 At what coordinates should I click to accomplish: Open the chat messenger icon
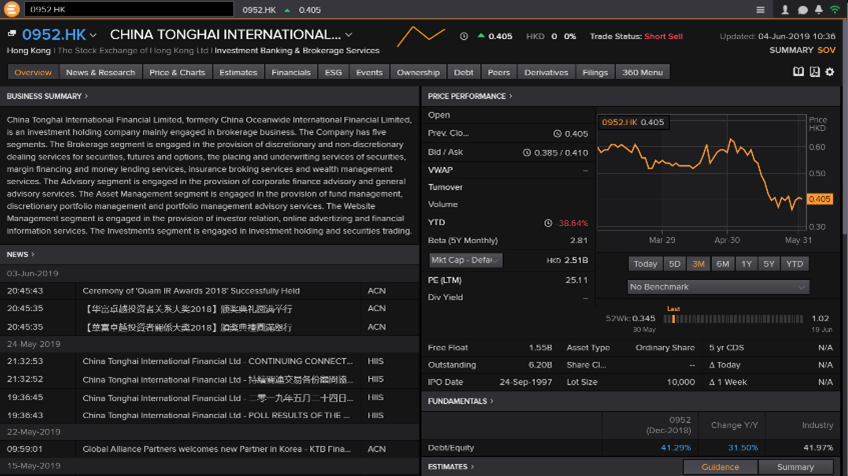pyautogui.click(x=803, y=10)
